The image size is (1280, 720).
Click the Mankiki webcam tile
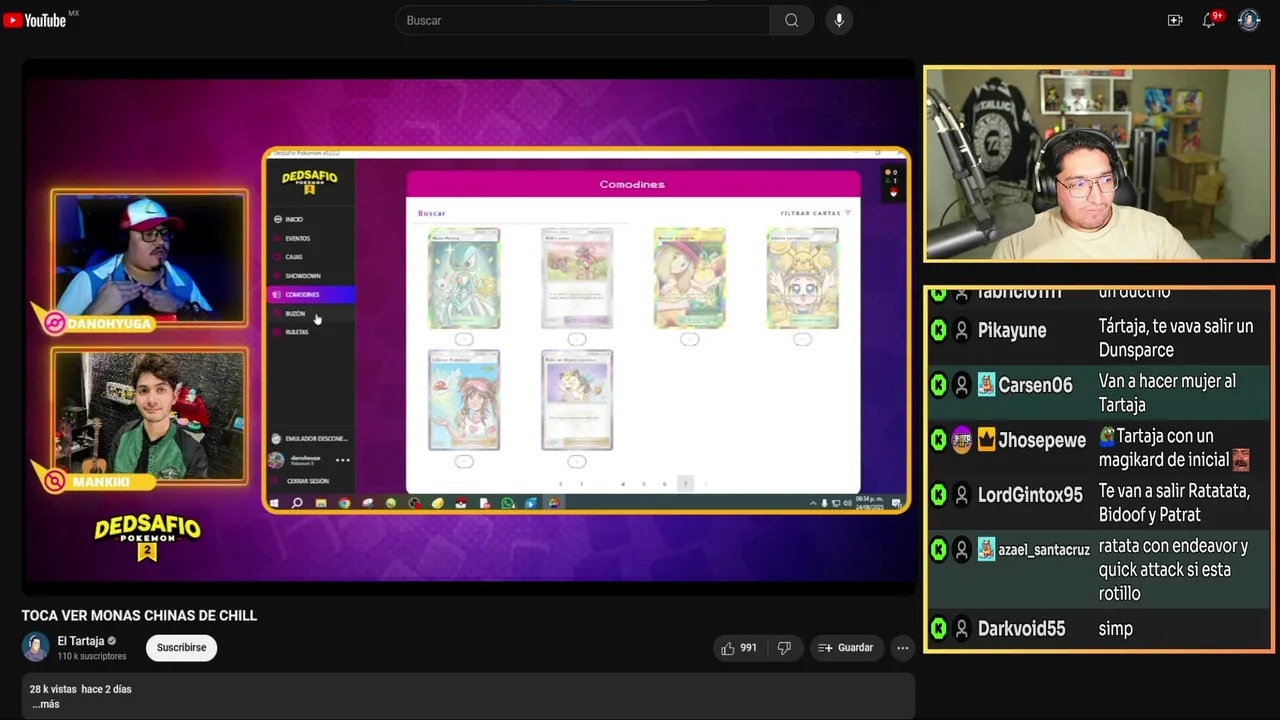[149, 416]
